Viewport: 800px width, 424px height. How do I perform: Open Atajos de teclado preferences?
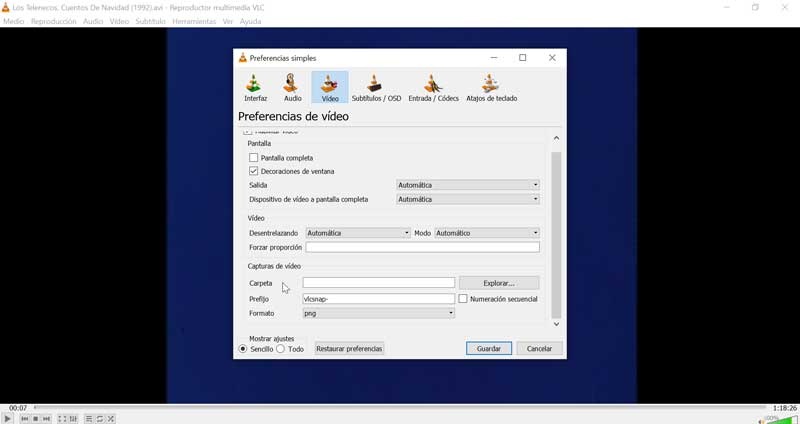pos(491,87)
